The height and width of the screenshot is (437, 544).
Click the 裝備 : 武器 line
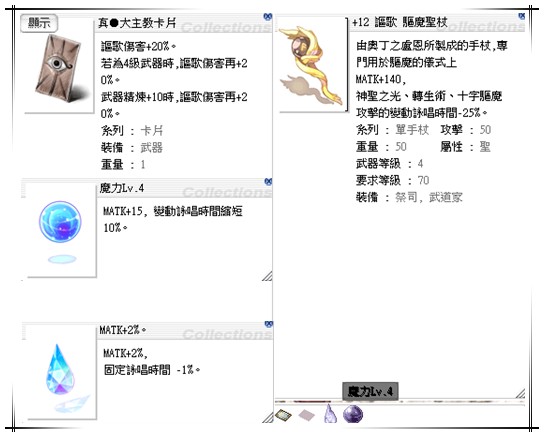[132, 147]
